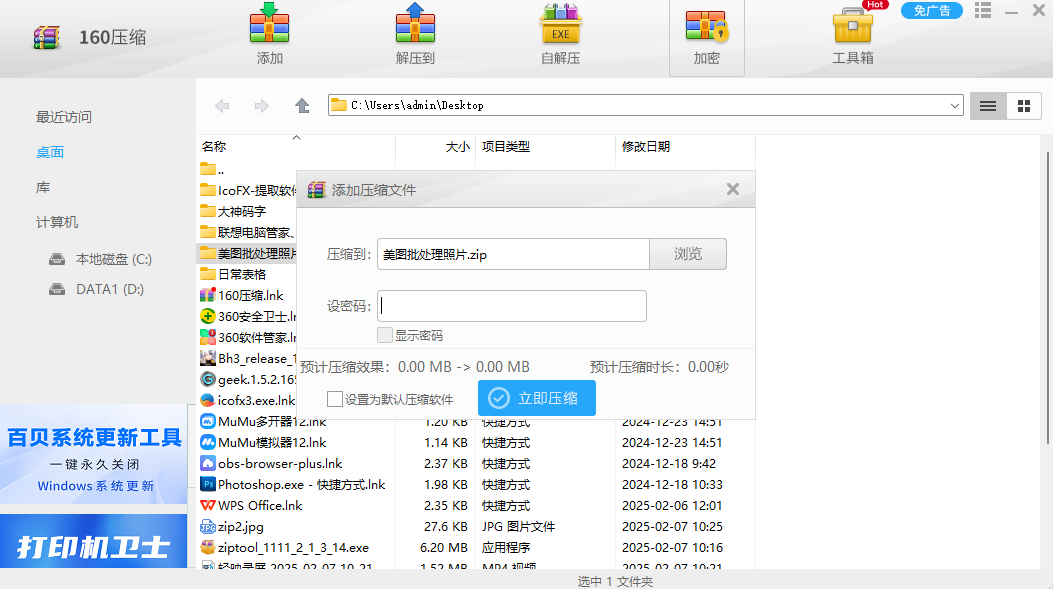Click the 立即压缩 button
The height and width of the screenshot is (589, 1053).
[536, 398]
